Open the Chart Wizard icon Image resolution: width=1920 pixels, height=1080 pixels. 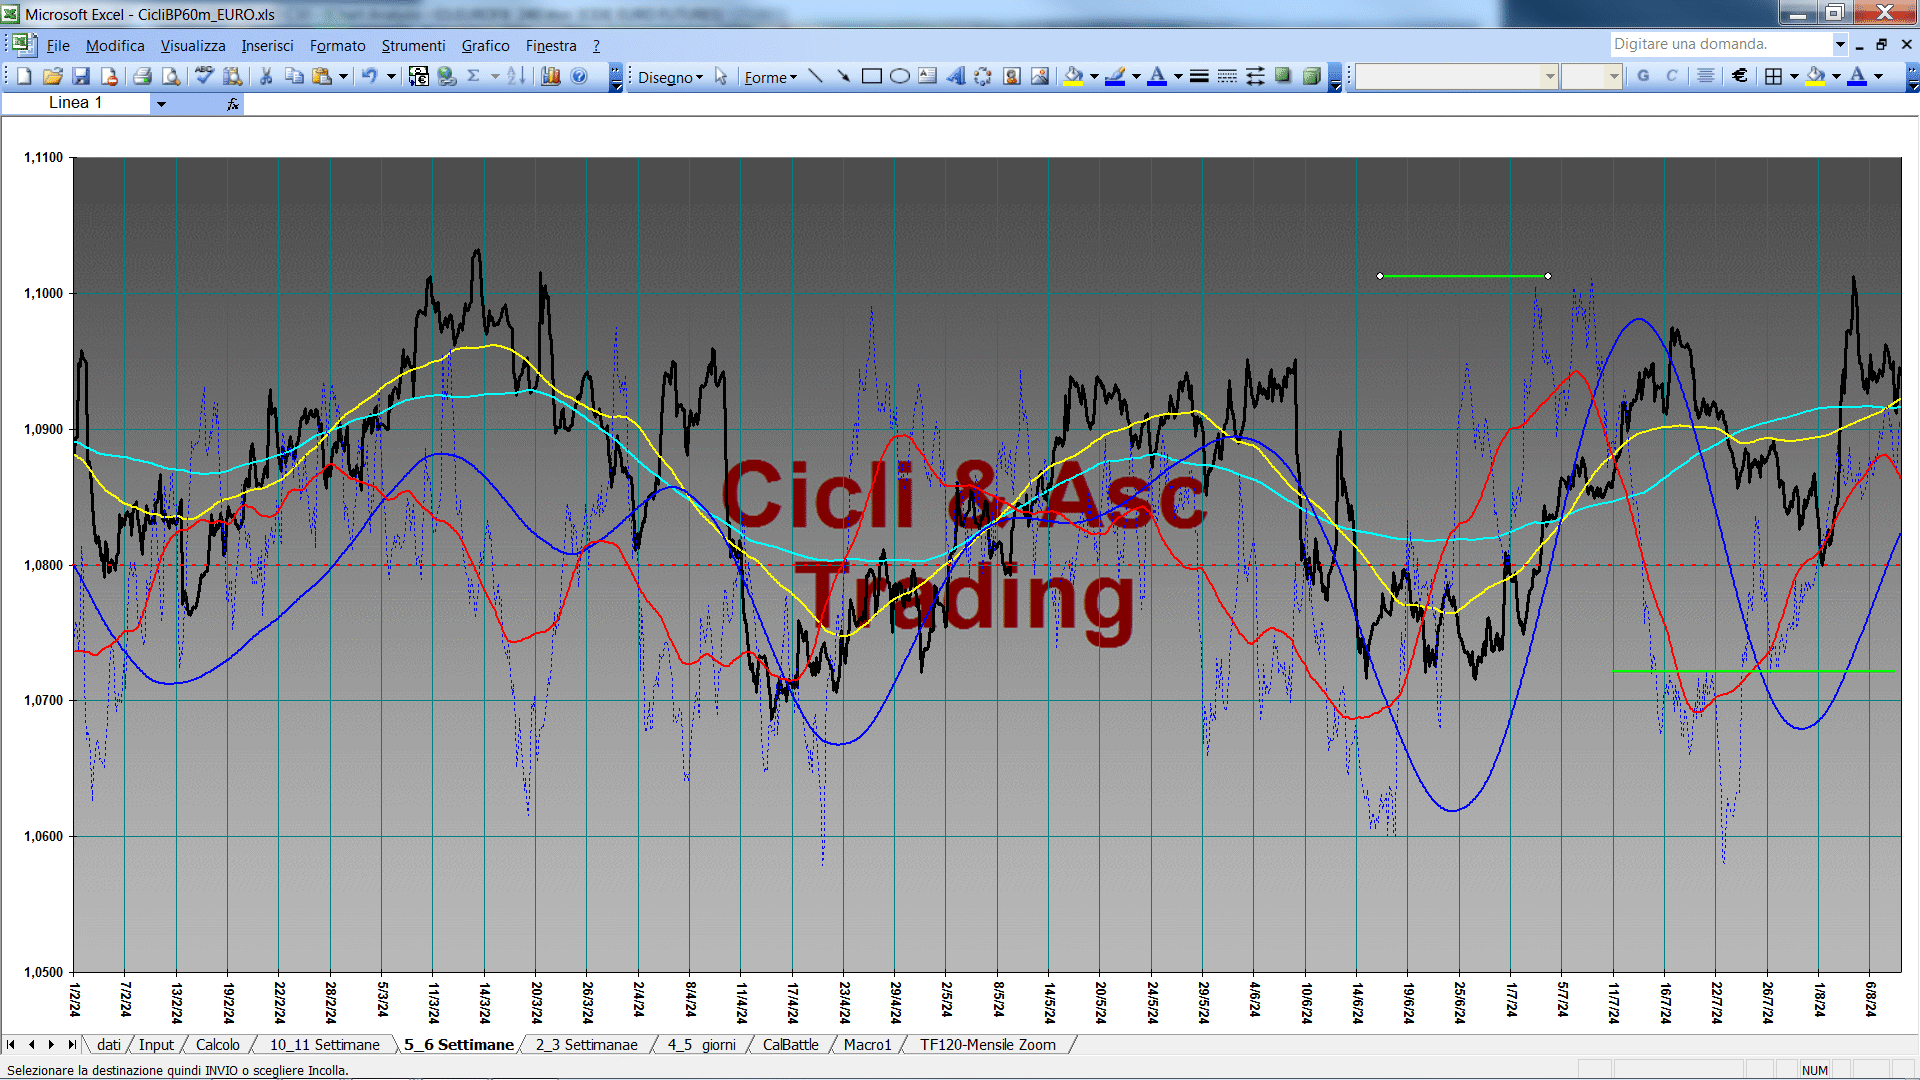(x=551, y=76)
